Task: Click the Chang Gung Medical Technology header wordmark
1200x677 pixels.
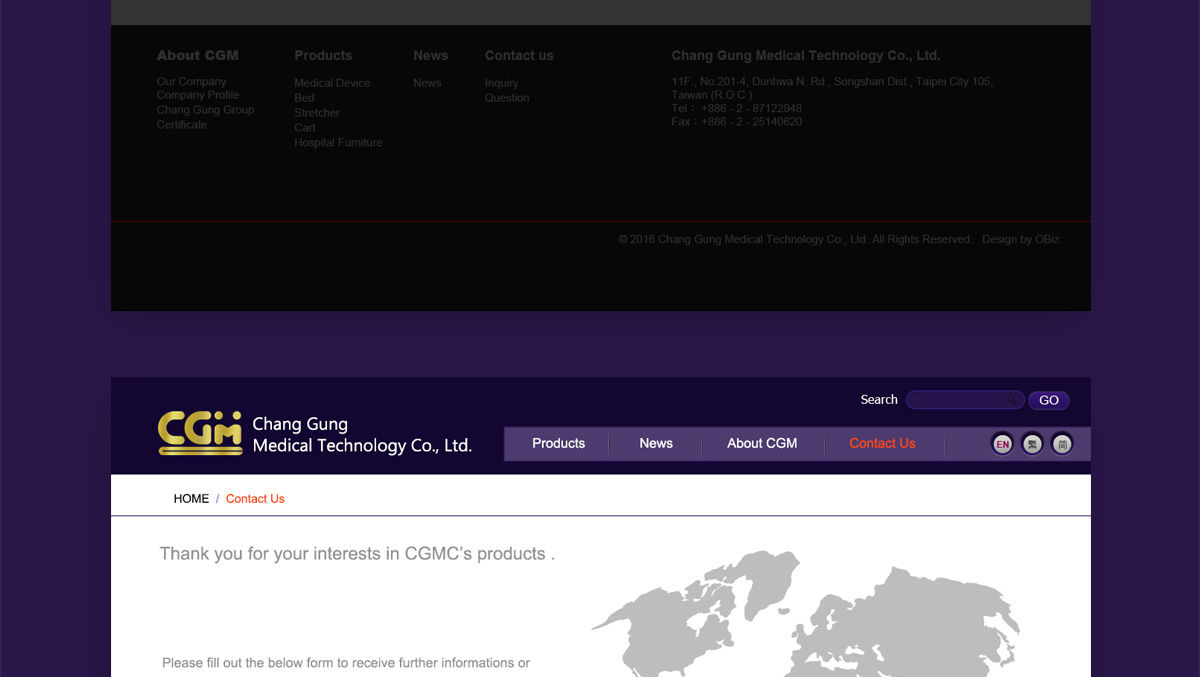Action: pos(362,435)
